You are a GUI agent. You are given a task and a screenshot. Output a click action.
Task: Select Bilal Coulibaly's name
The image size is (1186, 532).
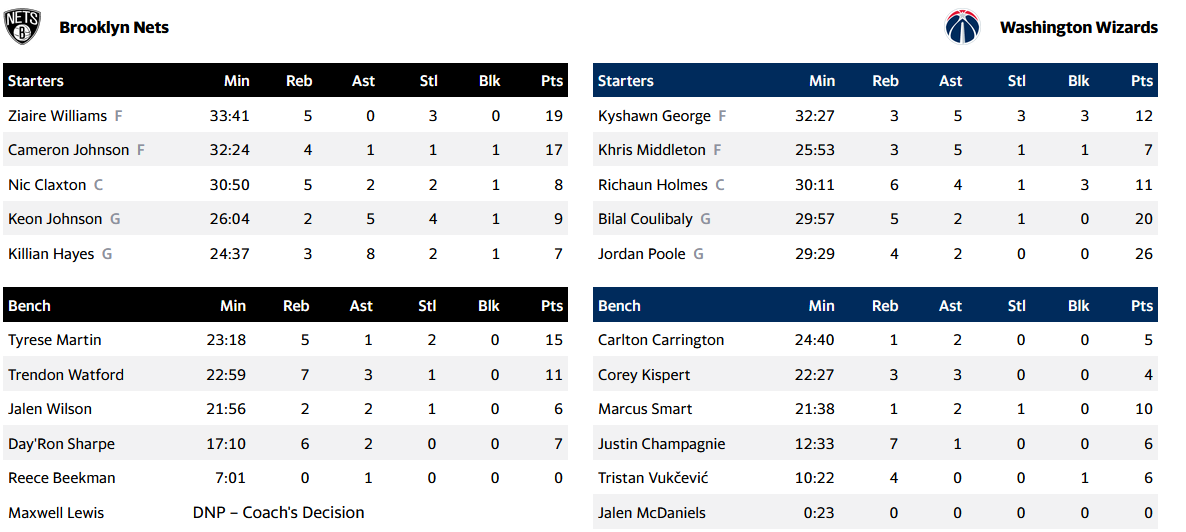(x=646, y=219)
